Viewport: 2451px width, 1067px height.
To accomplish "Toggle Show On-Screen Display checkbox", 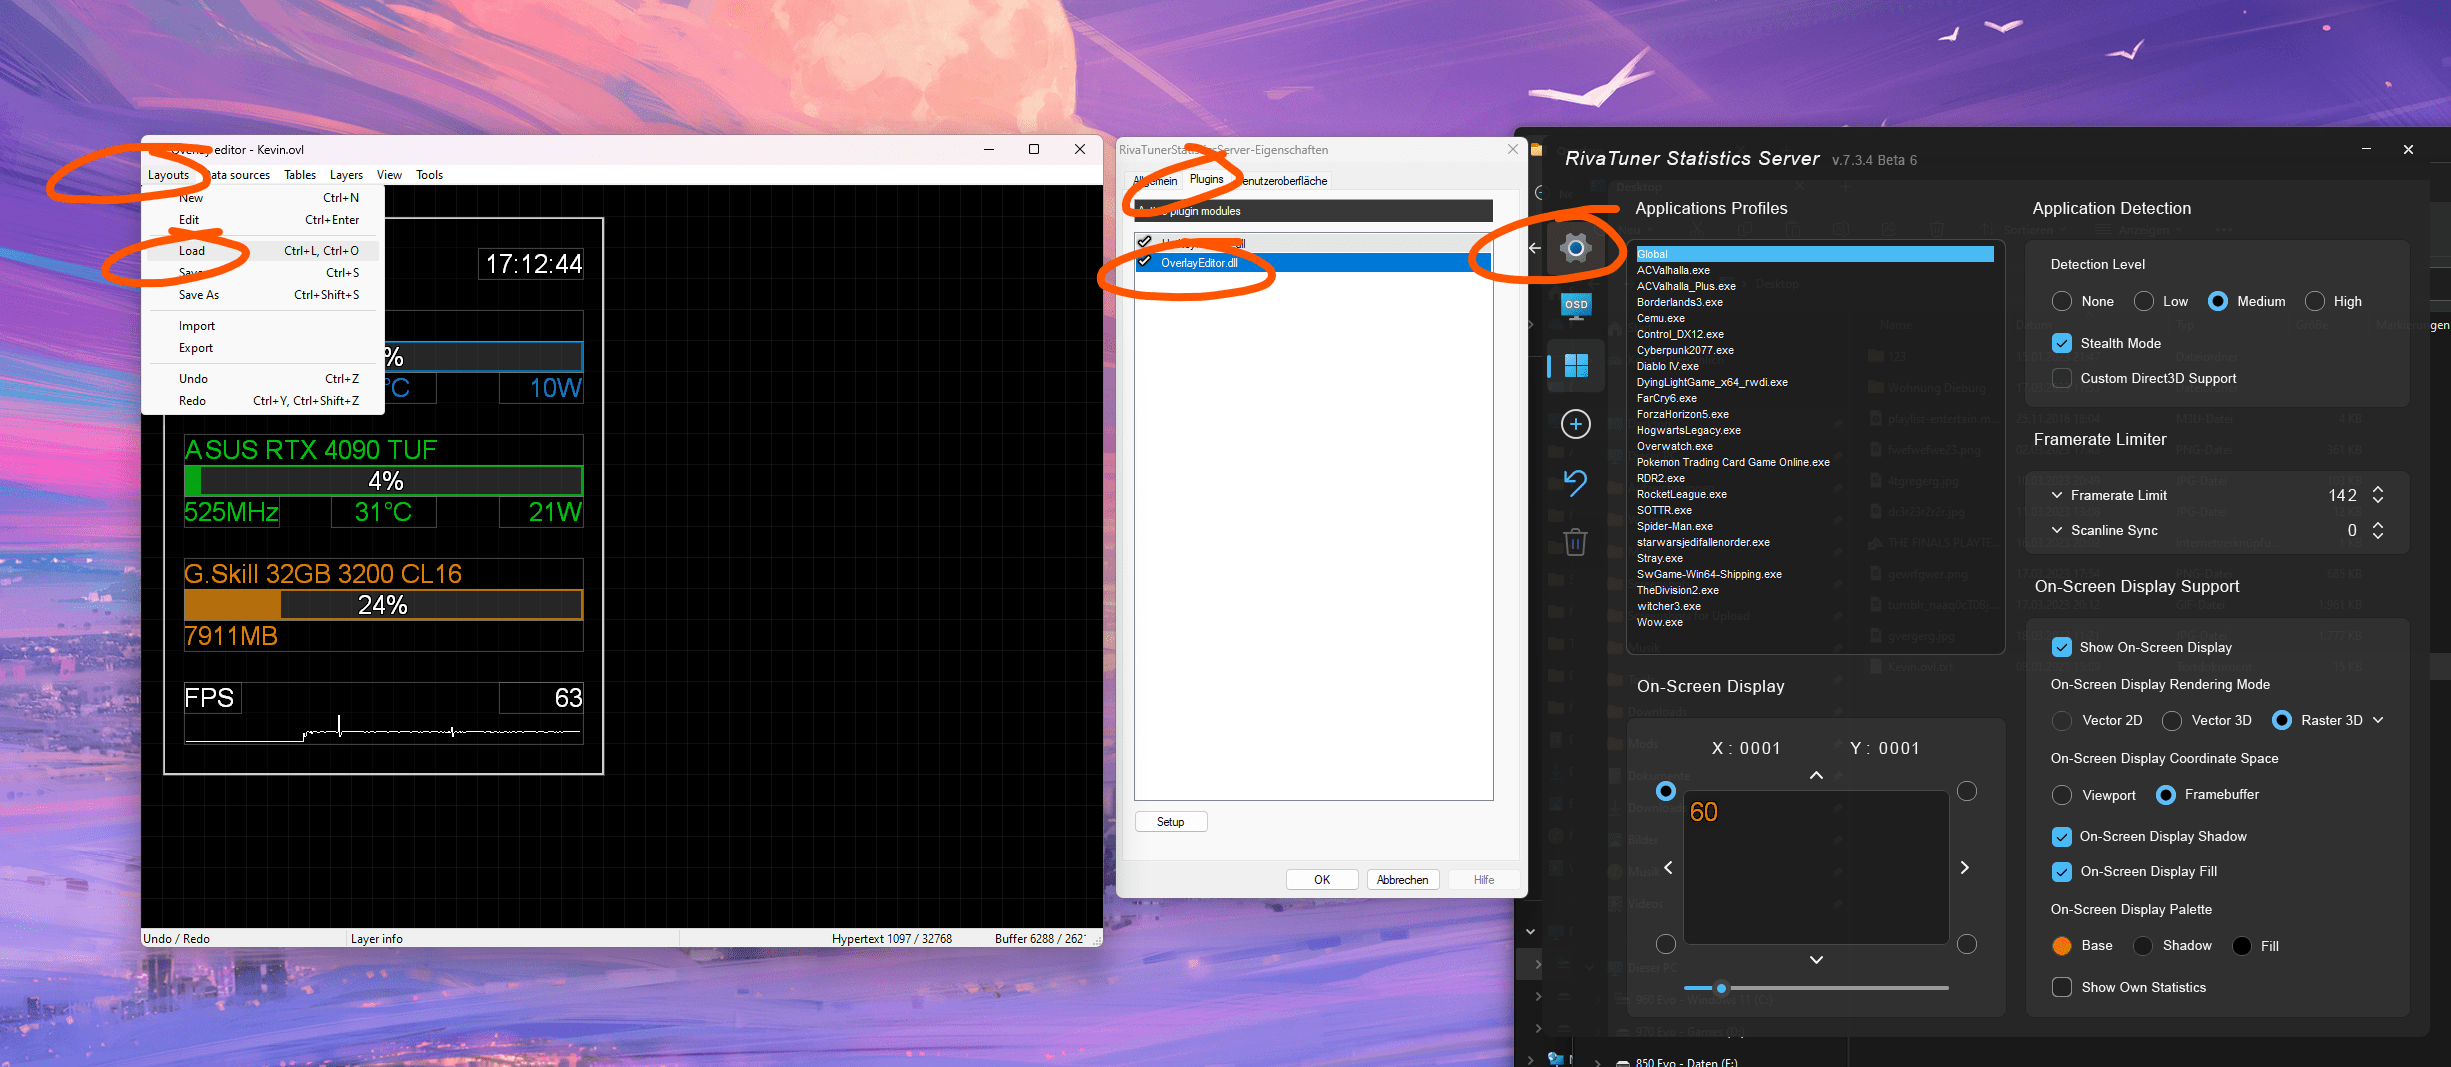I will [2062, 647].
